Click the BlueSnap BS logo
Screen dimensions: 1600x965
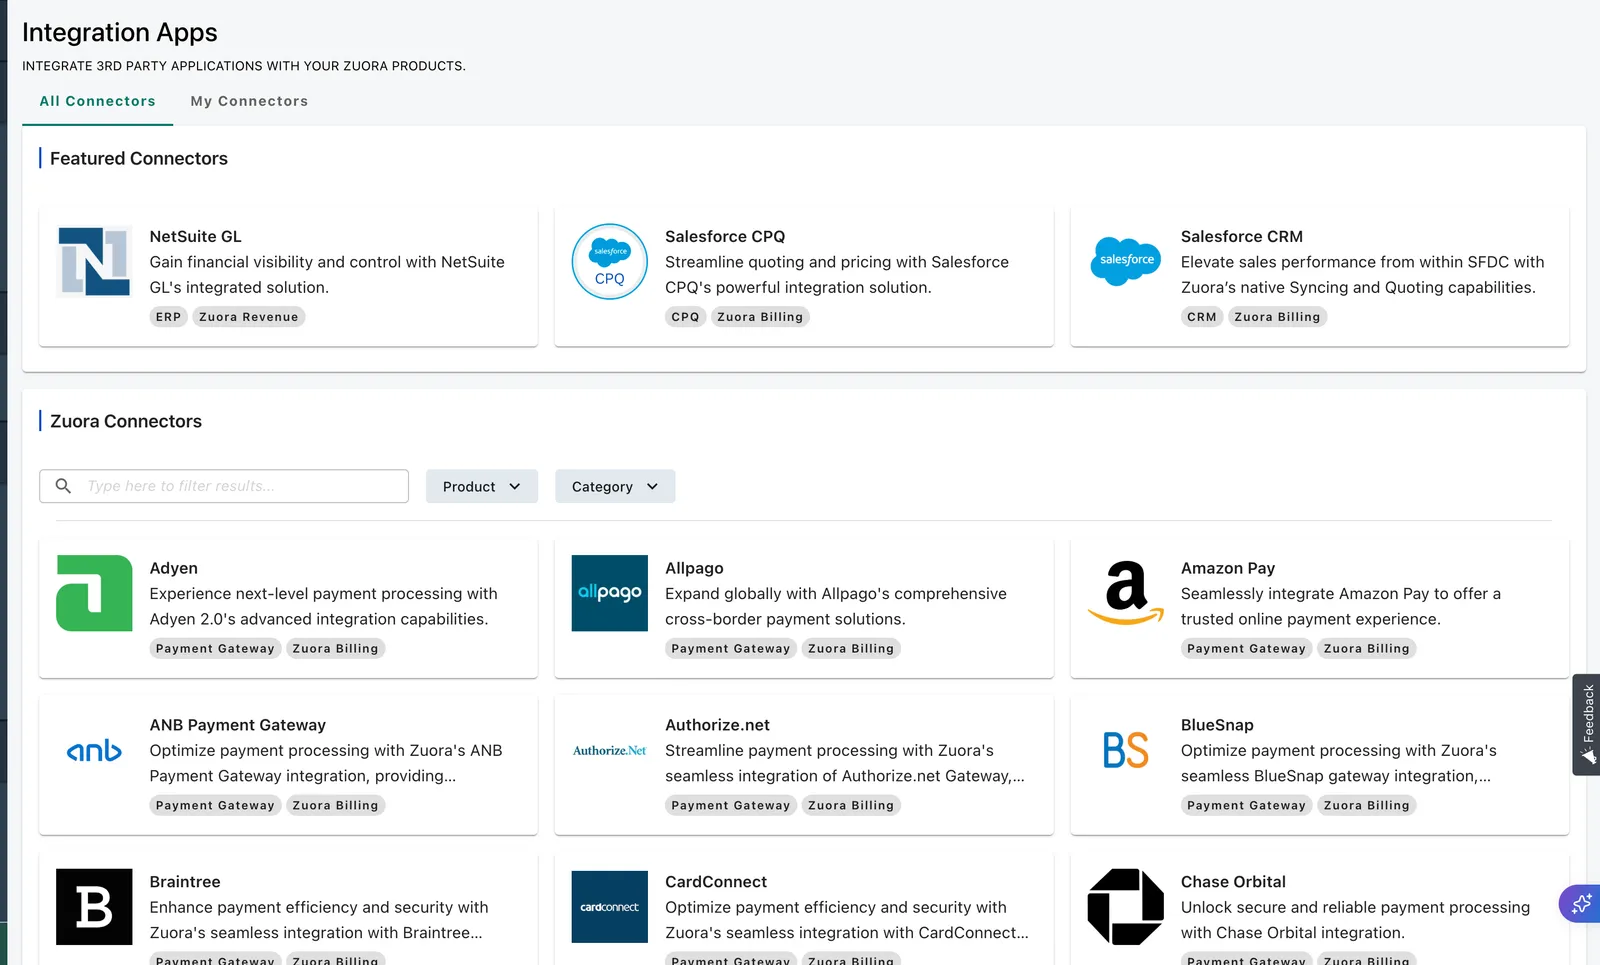pyautogui.click(x=1126, y=750)
